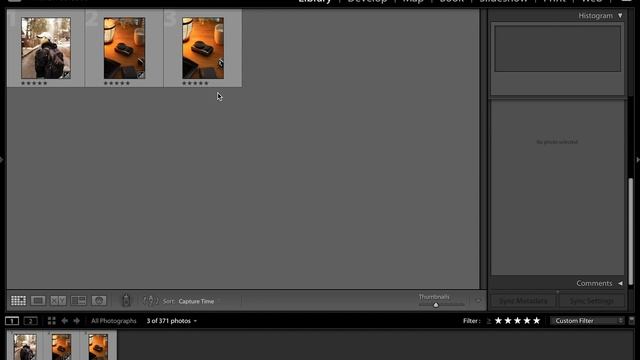The image size is (640, 360).
Task: Change the rating filter comparison symbol
Action: point(489,321)
